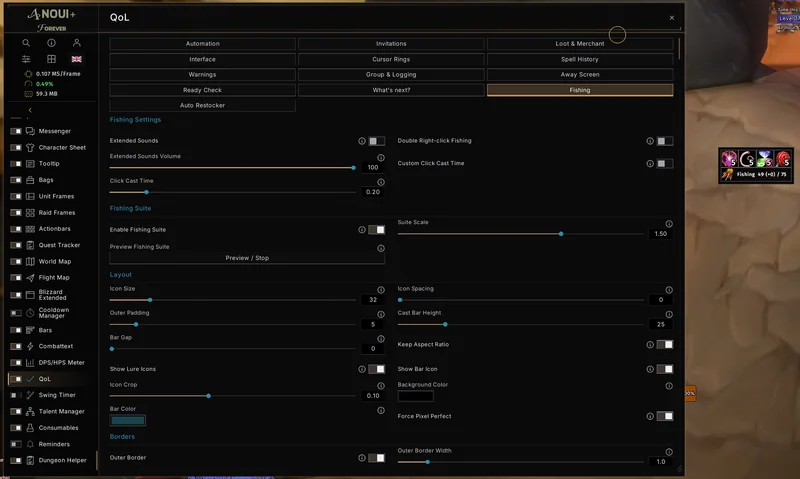Toggle Show Bar Icon
Image resolution: width=800 pixels, height=479 pixels.
tap(664, 369)
